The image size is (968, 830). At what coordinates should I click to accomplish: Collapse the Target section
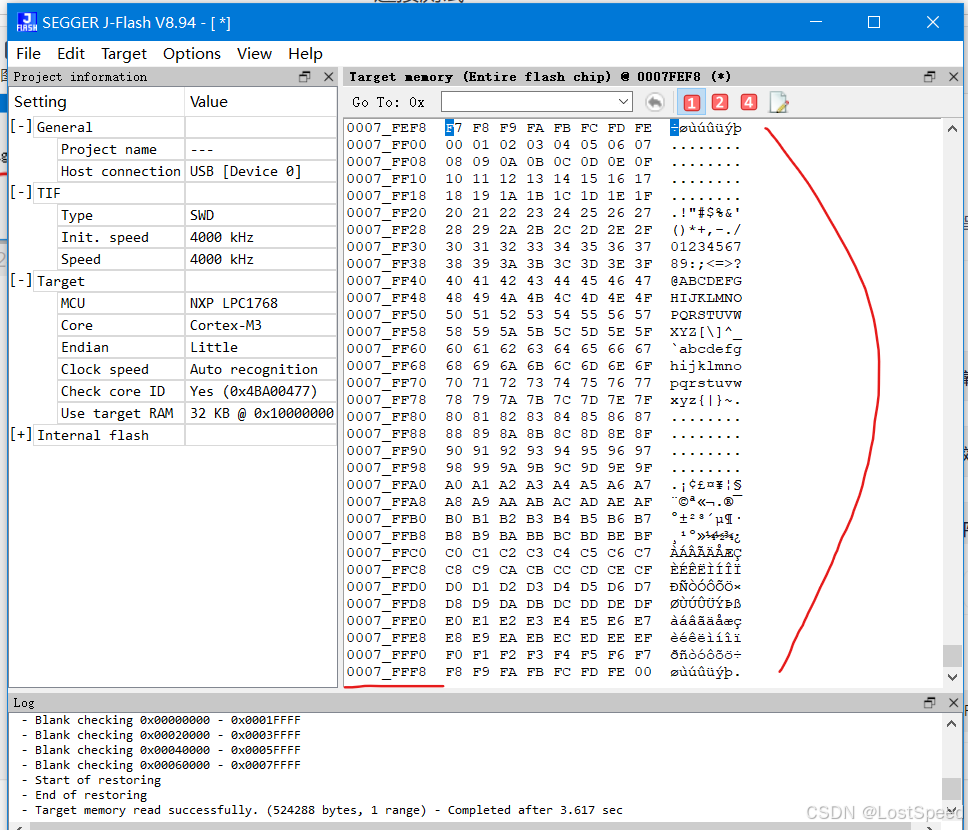21,281
